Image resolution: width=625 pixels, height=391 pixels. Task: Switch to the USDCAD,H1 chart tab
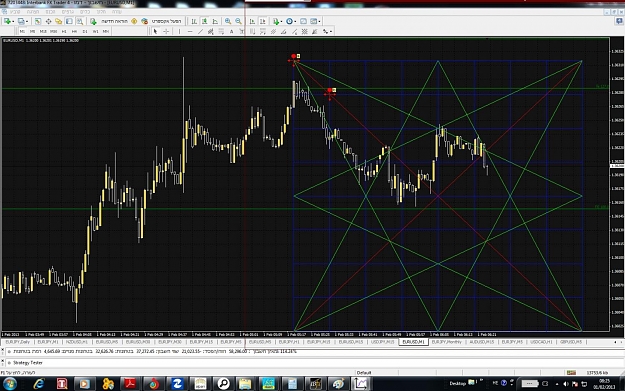tap(541, 342)
